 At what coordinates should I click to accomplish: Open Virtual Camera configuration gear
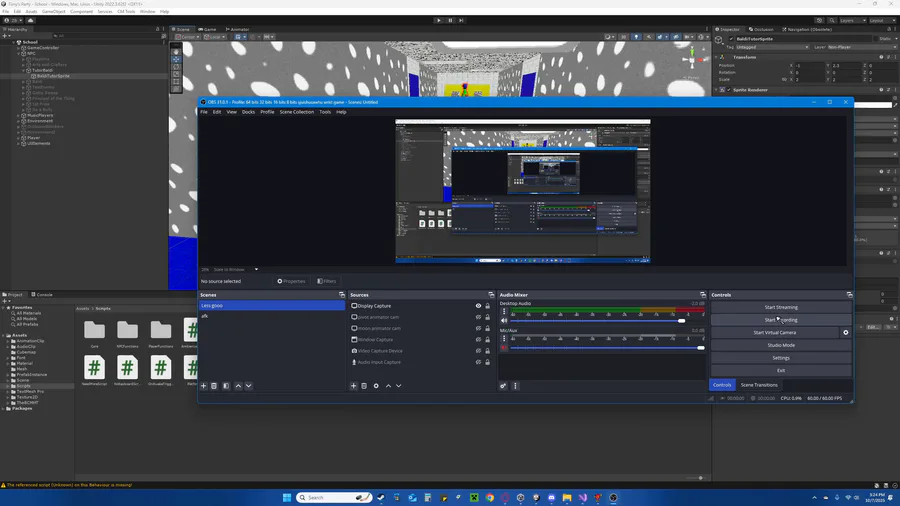tap(845, 332)
